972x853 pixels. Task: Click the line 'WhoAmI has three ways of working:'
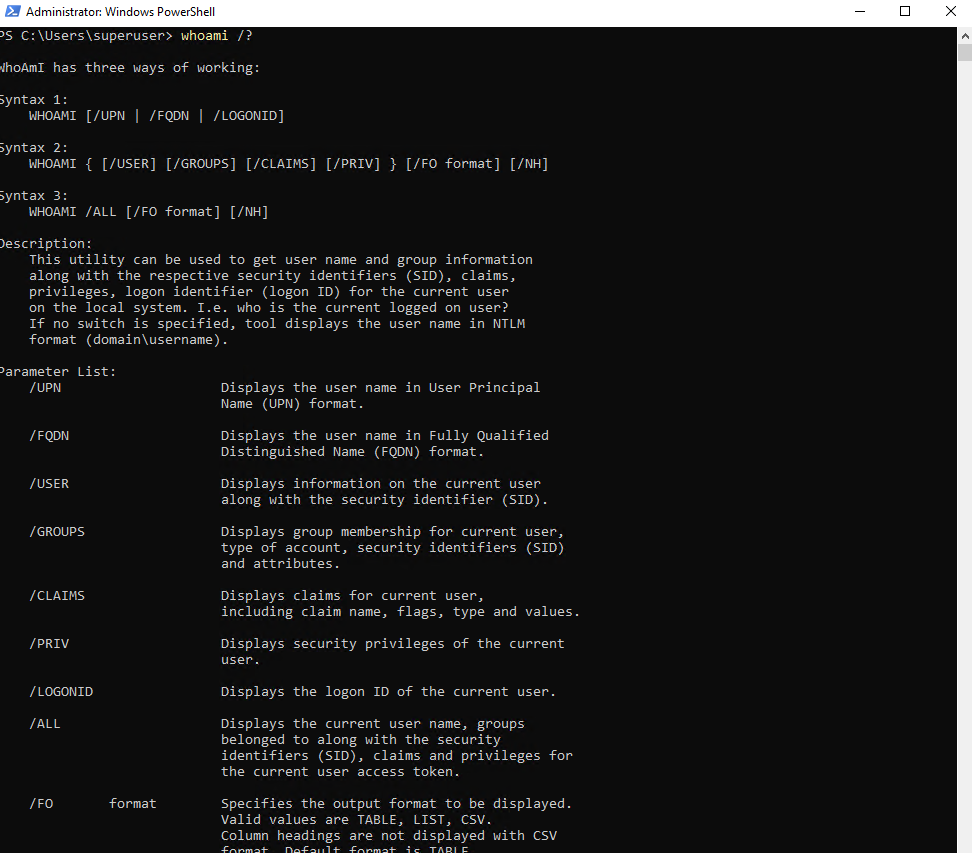(x=129, y=68)
